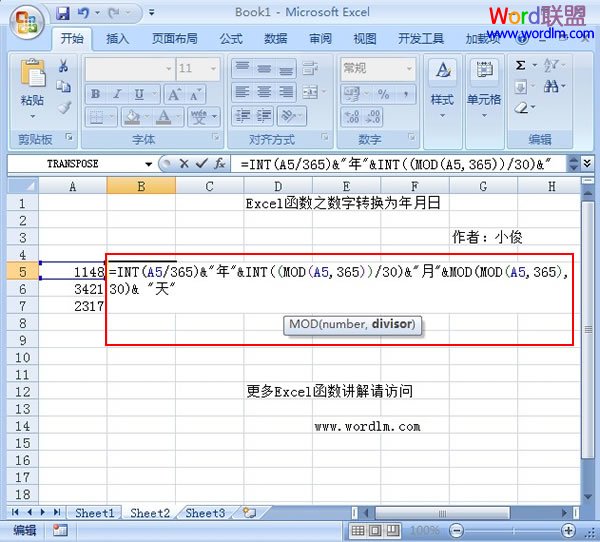Screen dimensions: 600x542
Task: Click the Middle Align icon
Action: [264, 68]
